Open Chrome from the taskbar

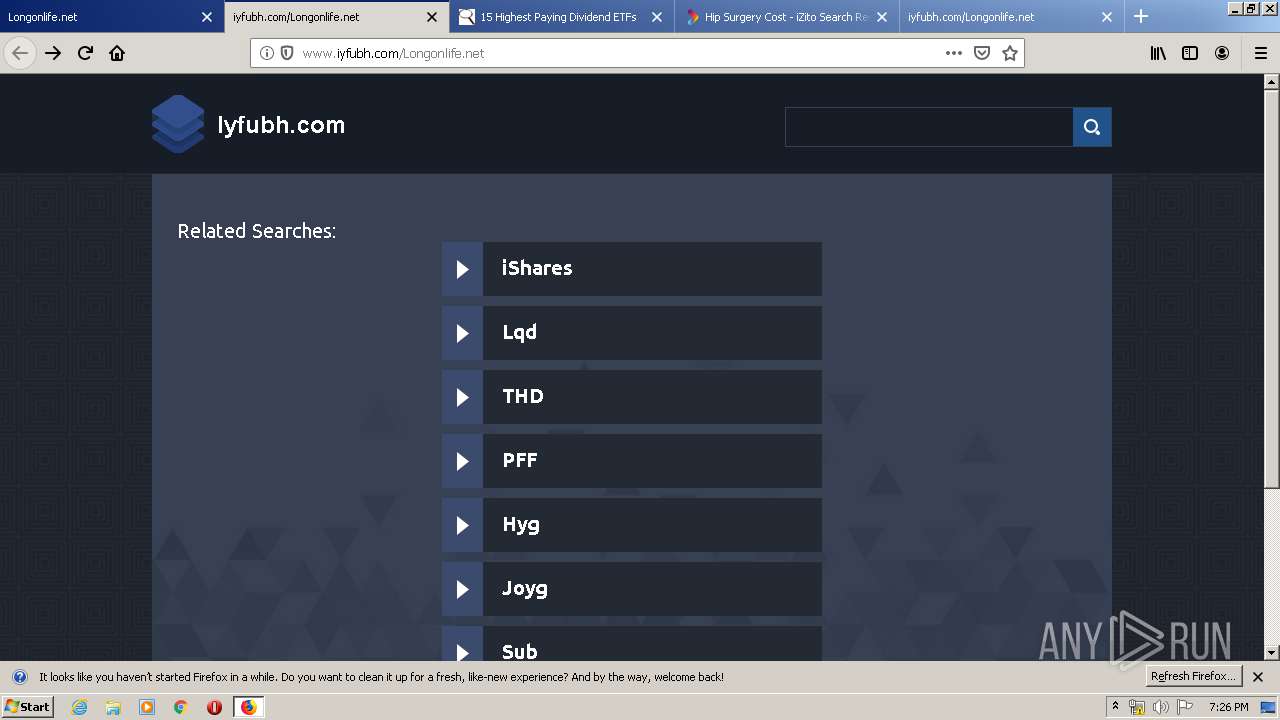(x=180, y=707)
